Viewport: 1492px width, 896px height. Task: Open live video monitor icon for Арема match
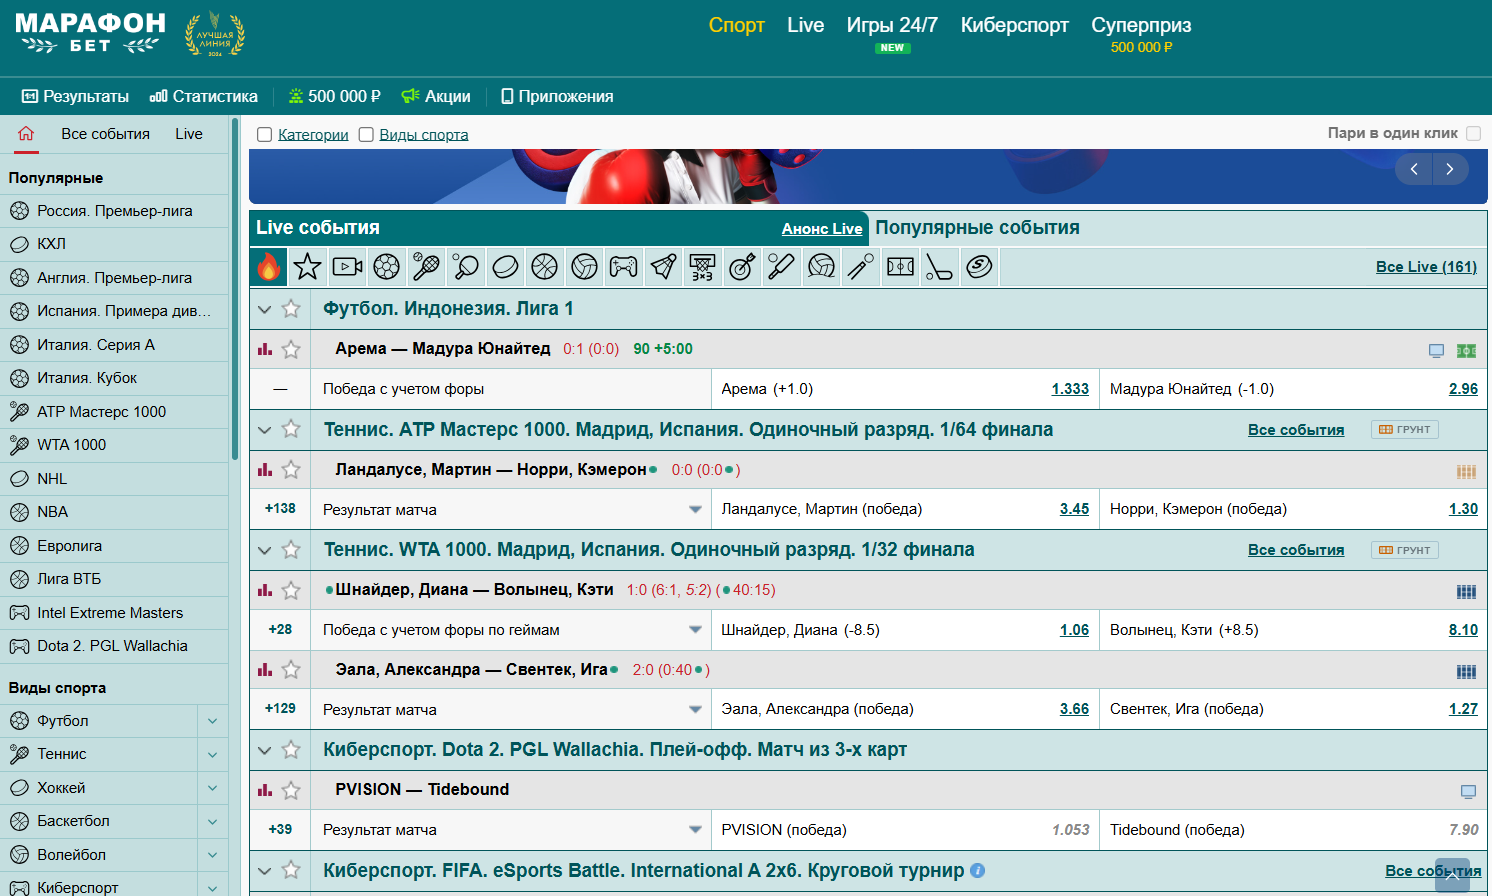[1436, 350]
